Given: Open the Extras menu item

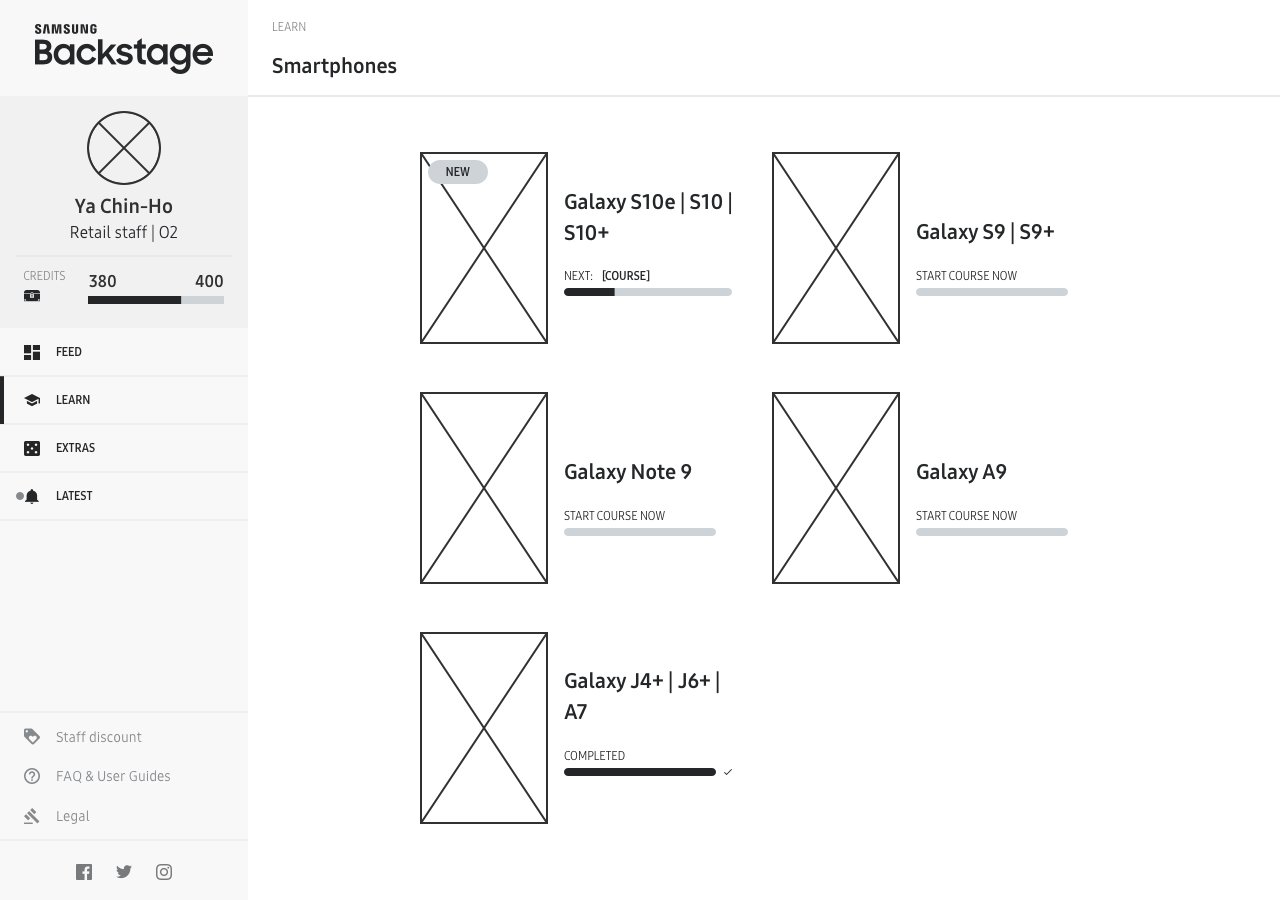Looking at the screenshot, I should coord(124,448).
